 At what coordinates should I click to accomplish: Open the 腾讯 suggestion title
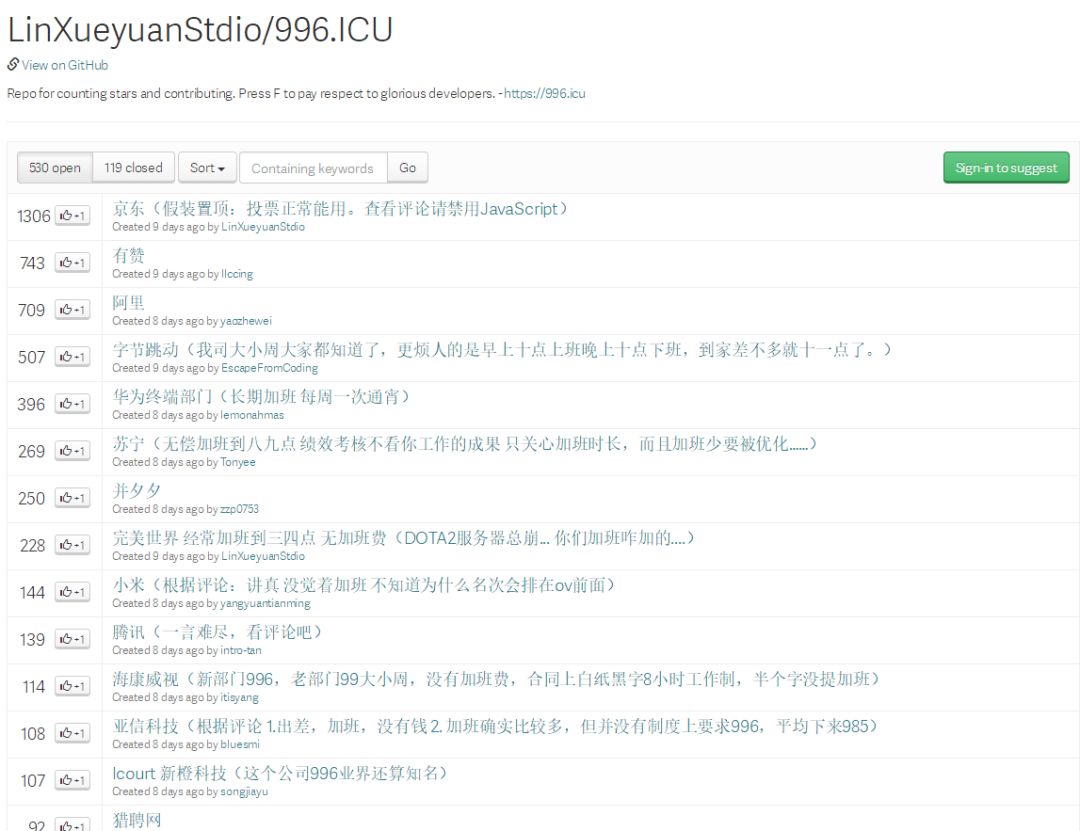(x=216, y=632)
